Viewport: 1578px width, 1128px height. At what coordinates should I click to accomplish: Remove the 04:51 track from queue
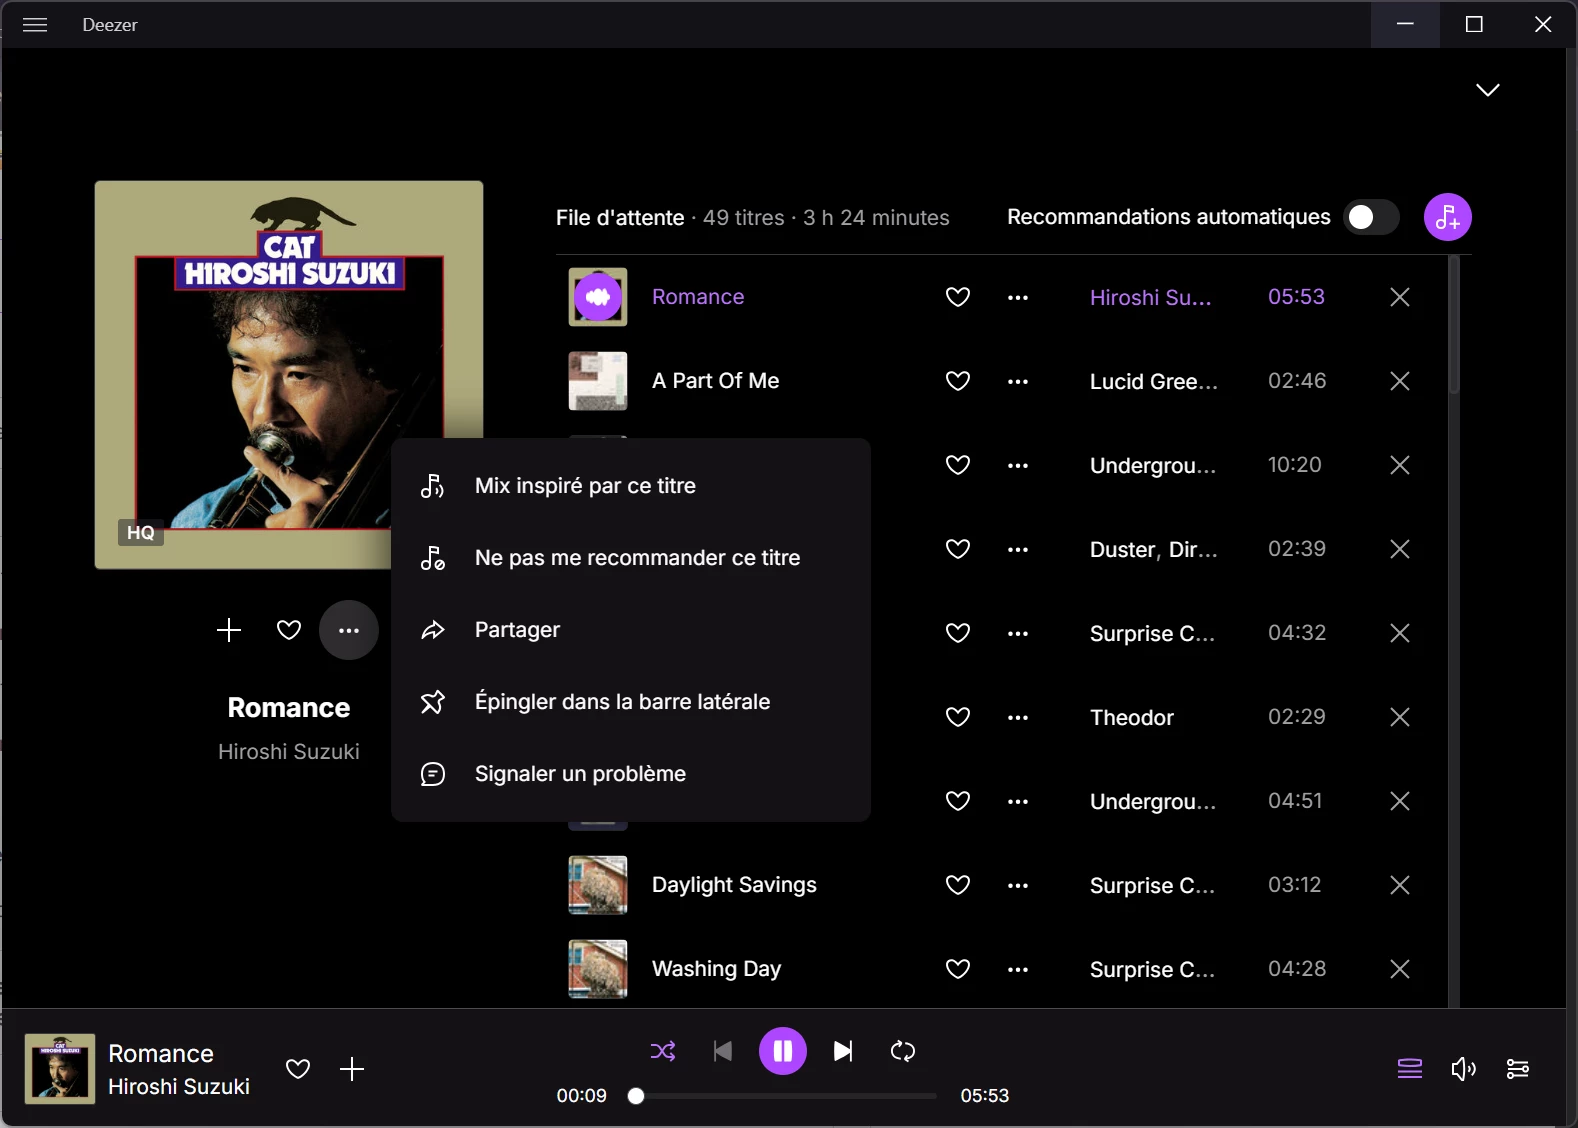[x=1400, y=801]
